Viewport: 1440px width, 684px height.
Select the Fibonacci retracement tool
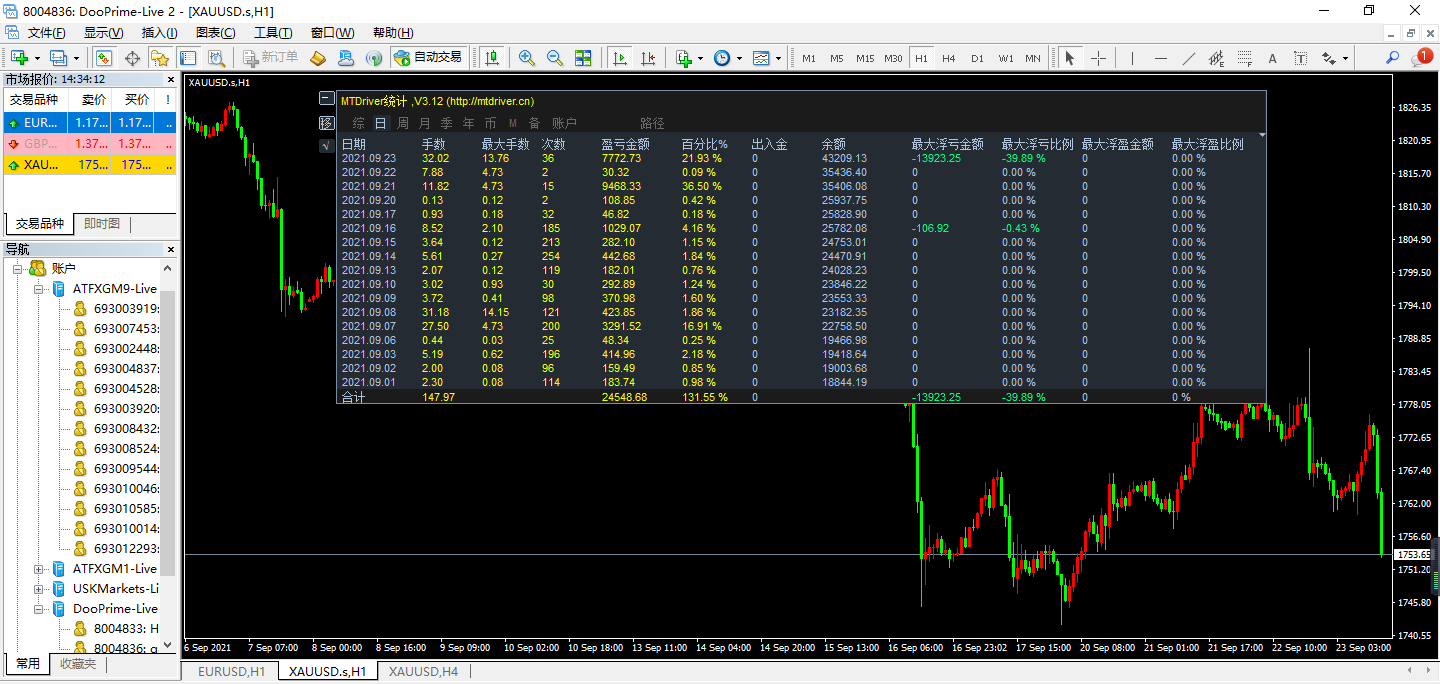coord(1243,57)
